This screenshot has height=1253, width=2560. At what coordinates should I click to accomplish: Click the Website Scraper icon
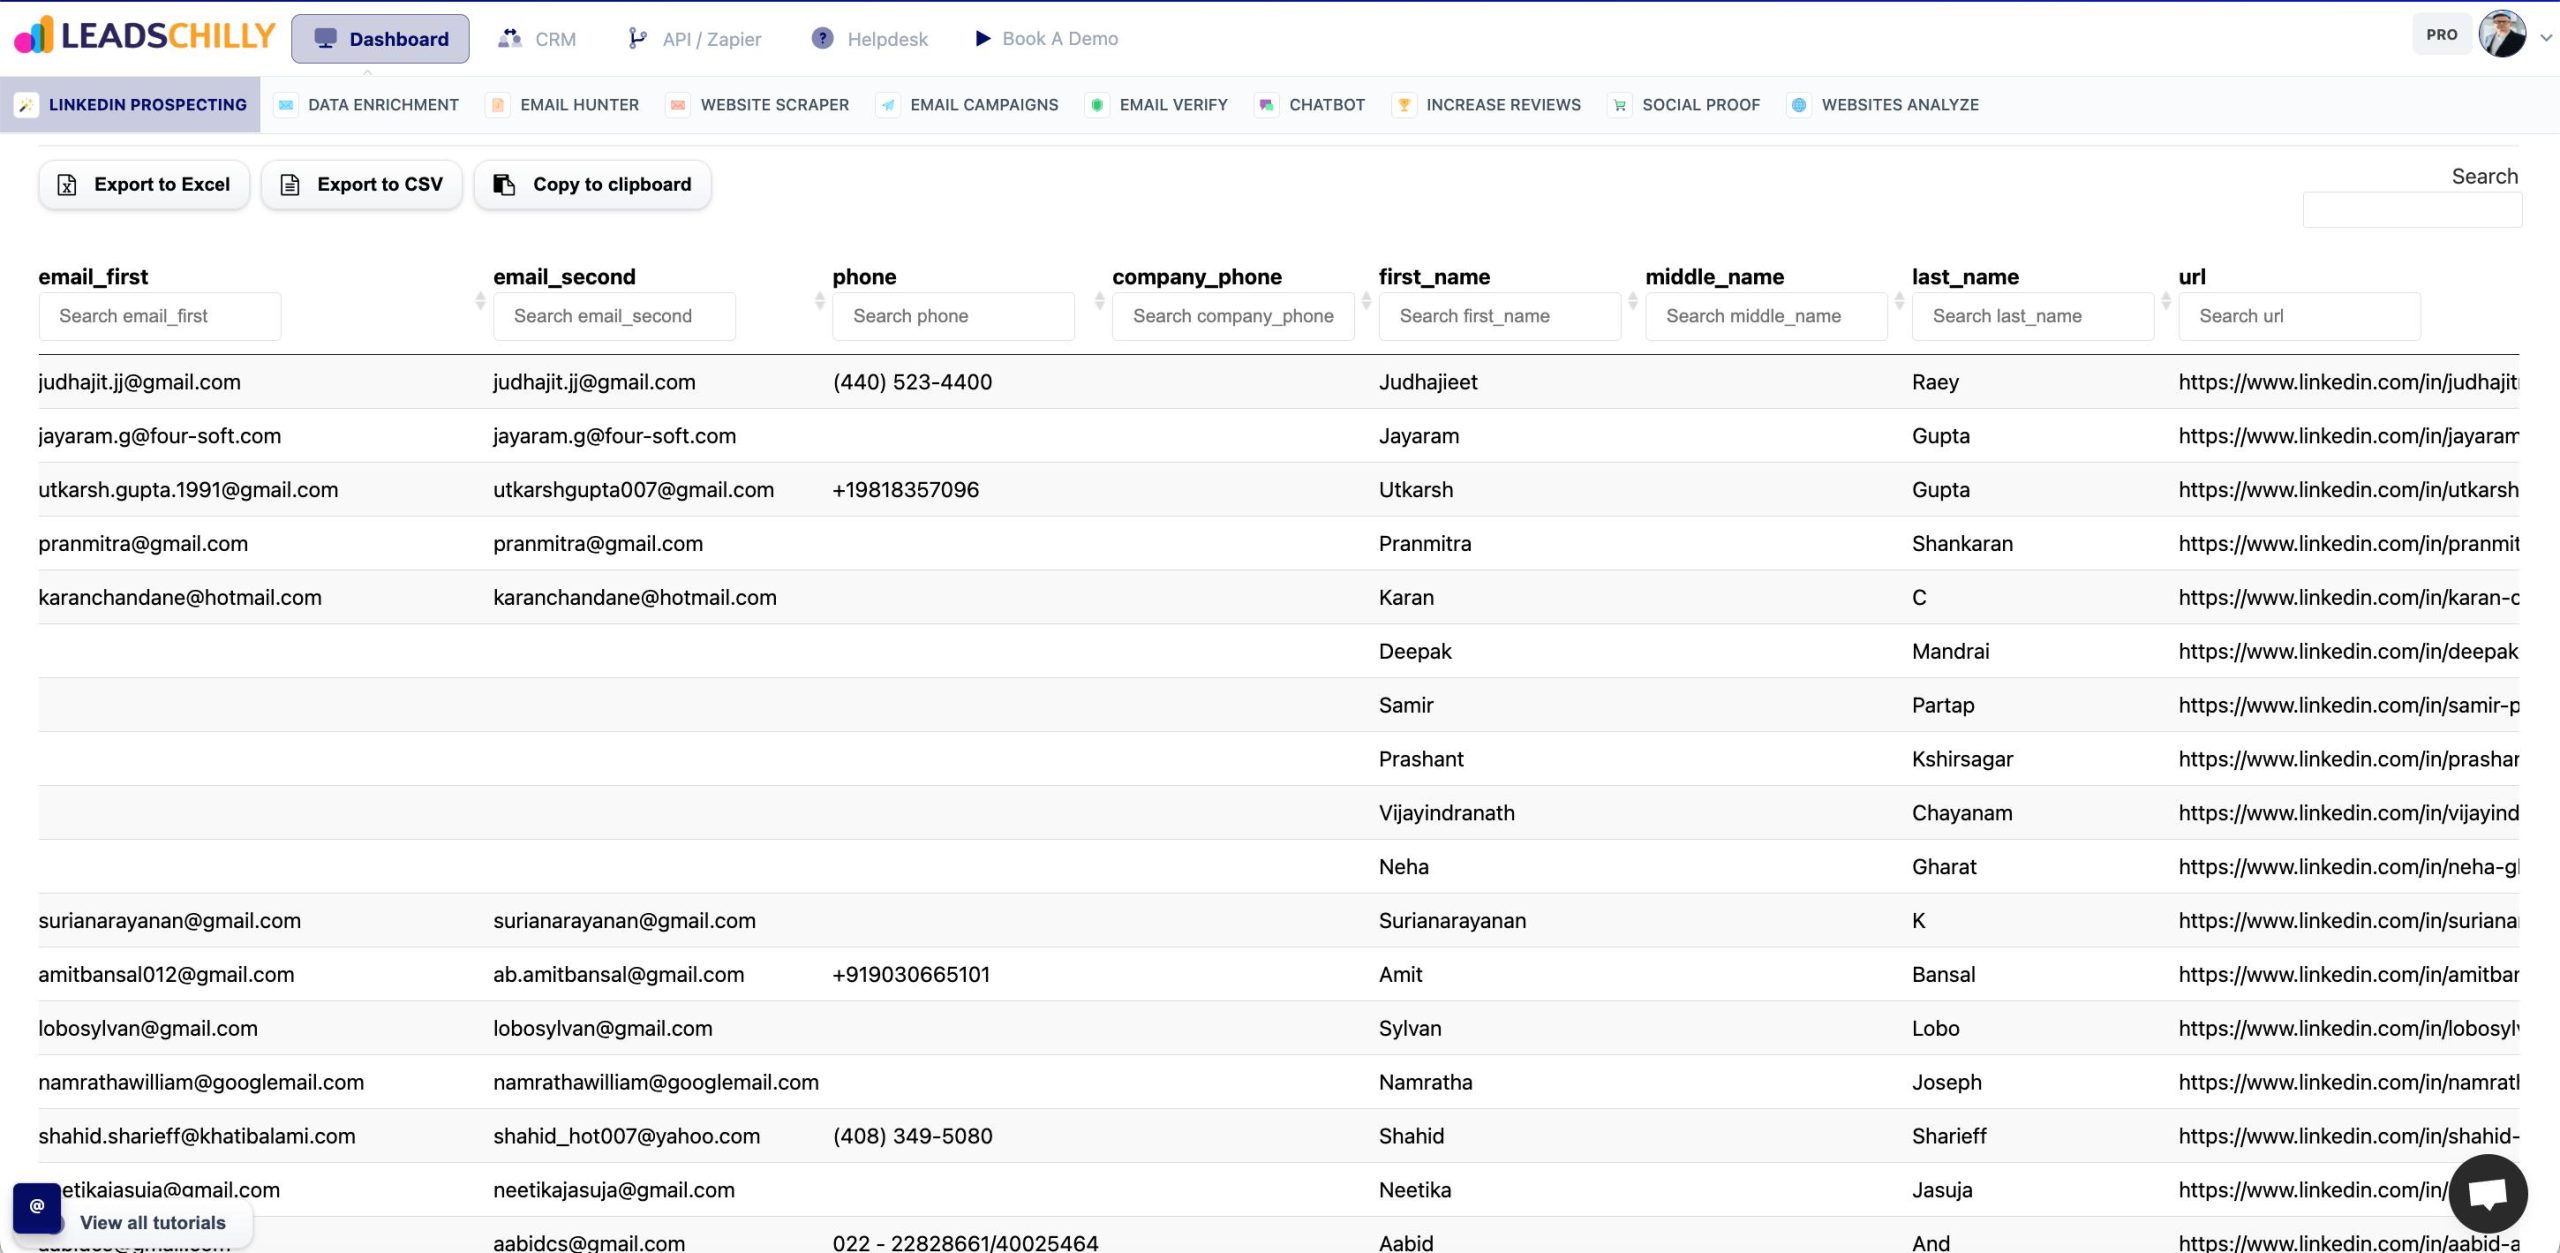point(678,105)
